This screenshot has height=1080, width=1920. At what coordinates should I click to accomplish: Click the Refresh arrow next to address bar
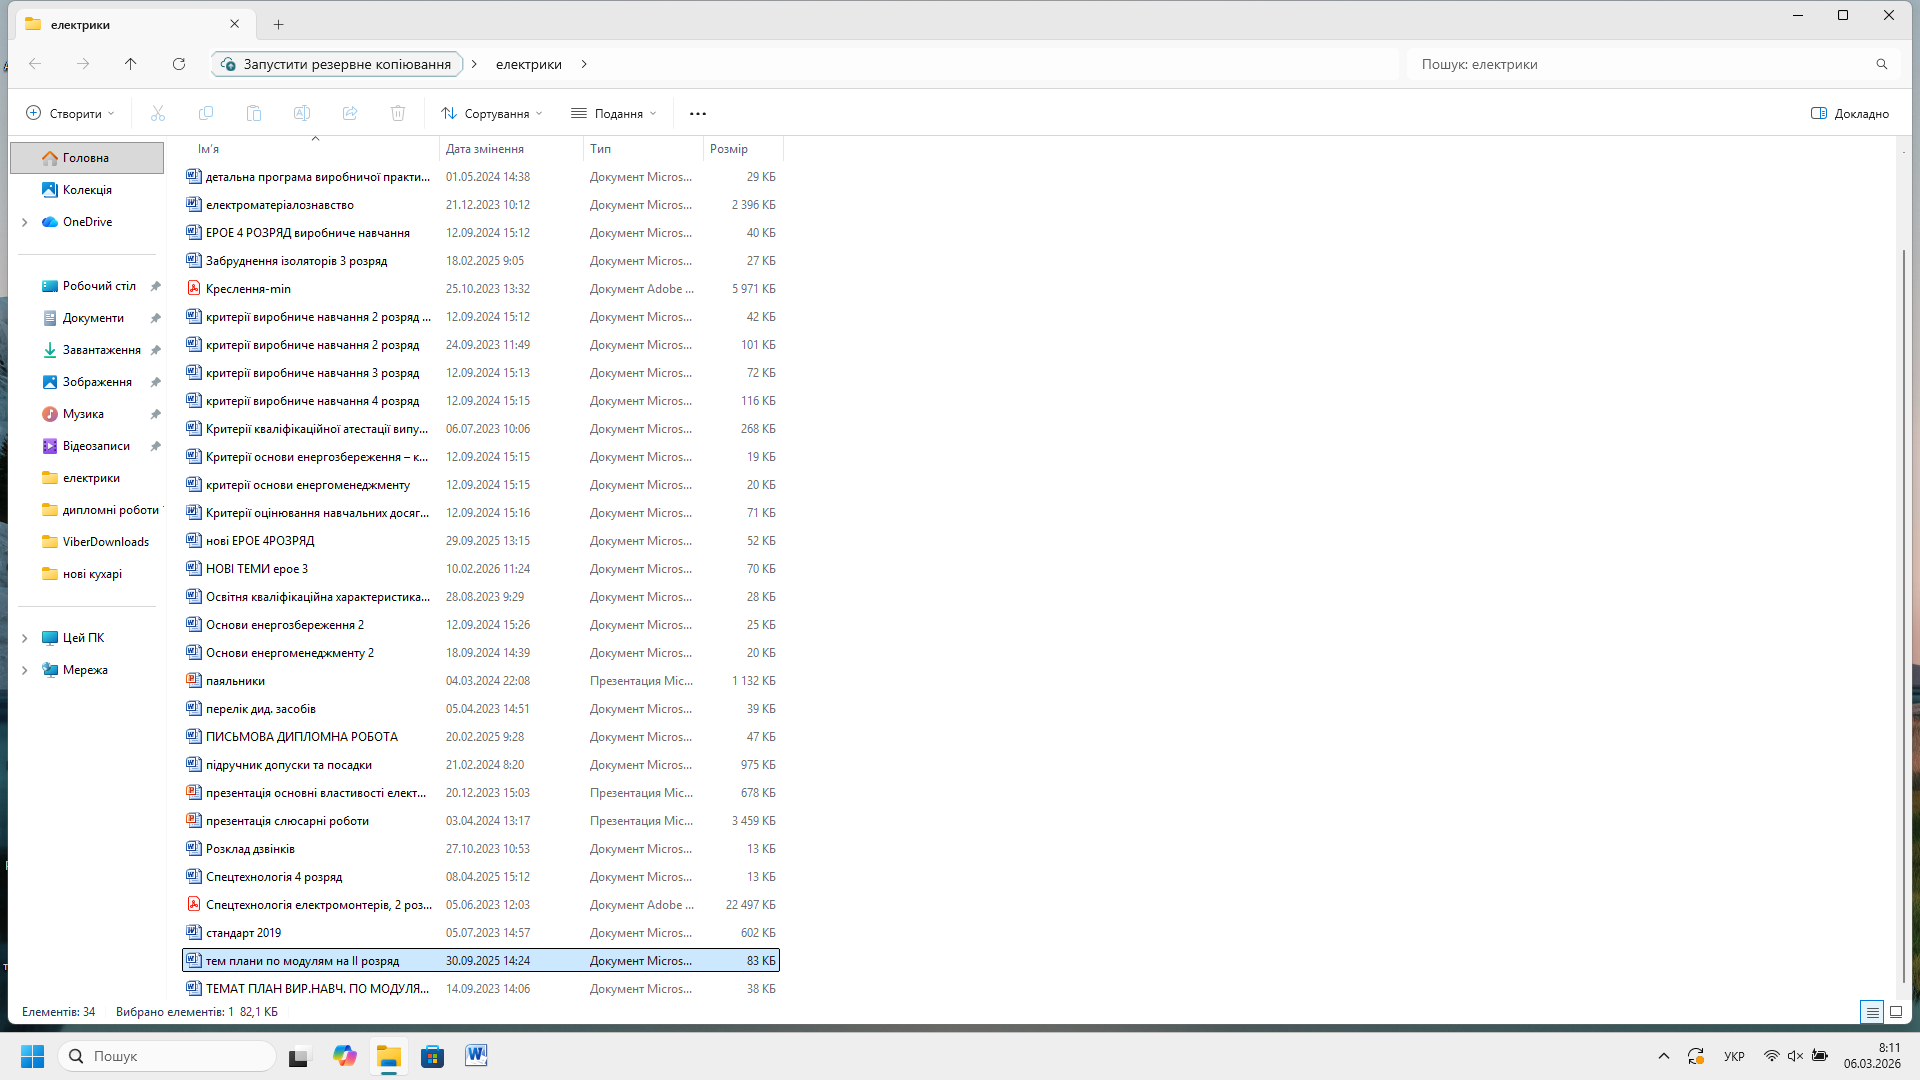179,64
